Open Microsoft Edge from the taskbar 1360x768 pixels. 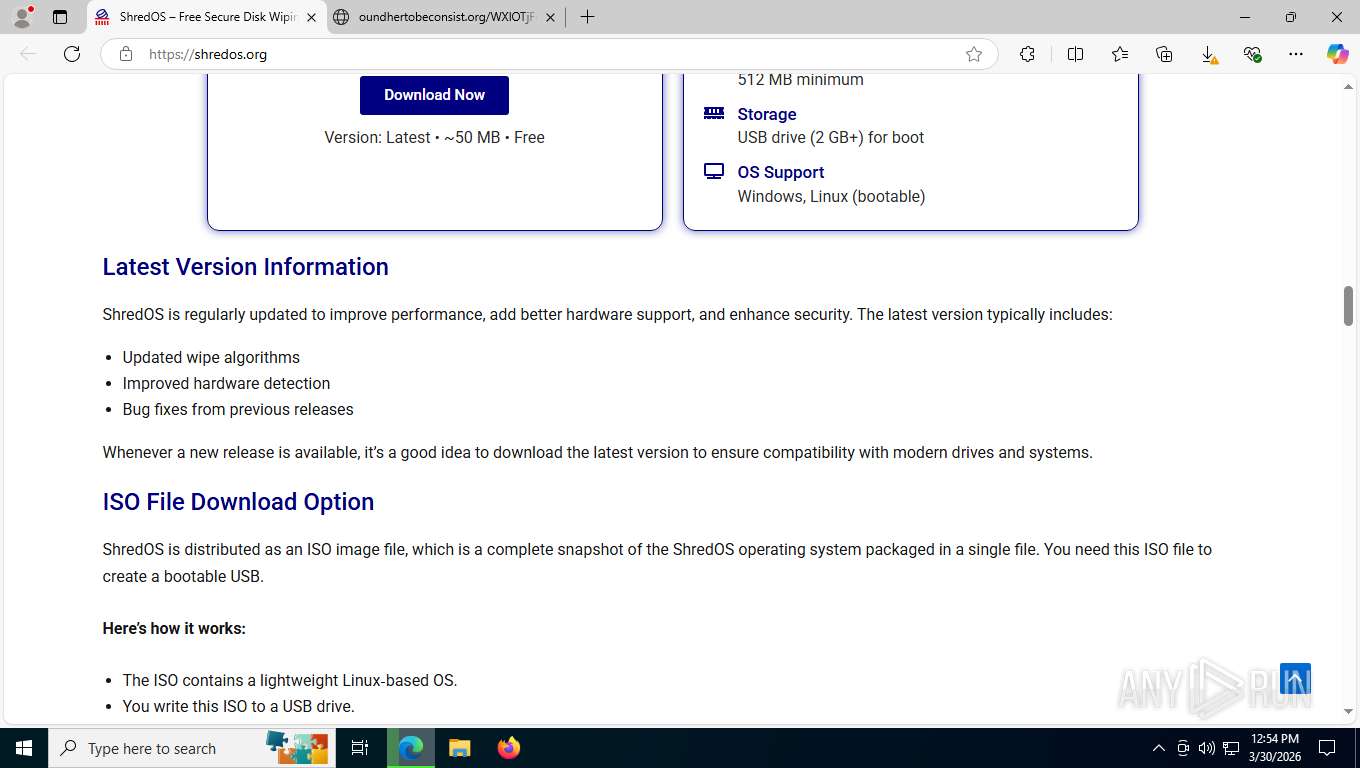tap(411, 748)
